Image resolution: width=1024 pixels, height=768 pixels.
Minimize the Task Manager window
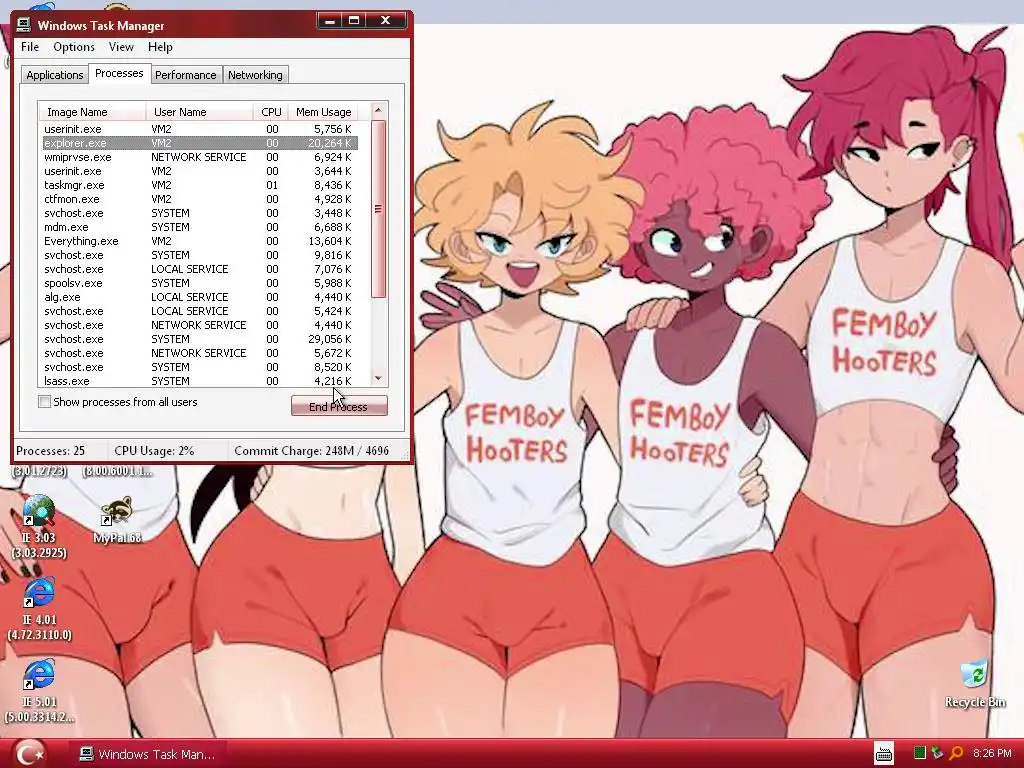pos(330,21)
